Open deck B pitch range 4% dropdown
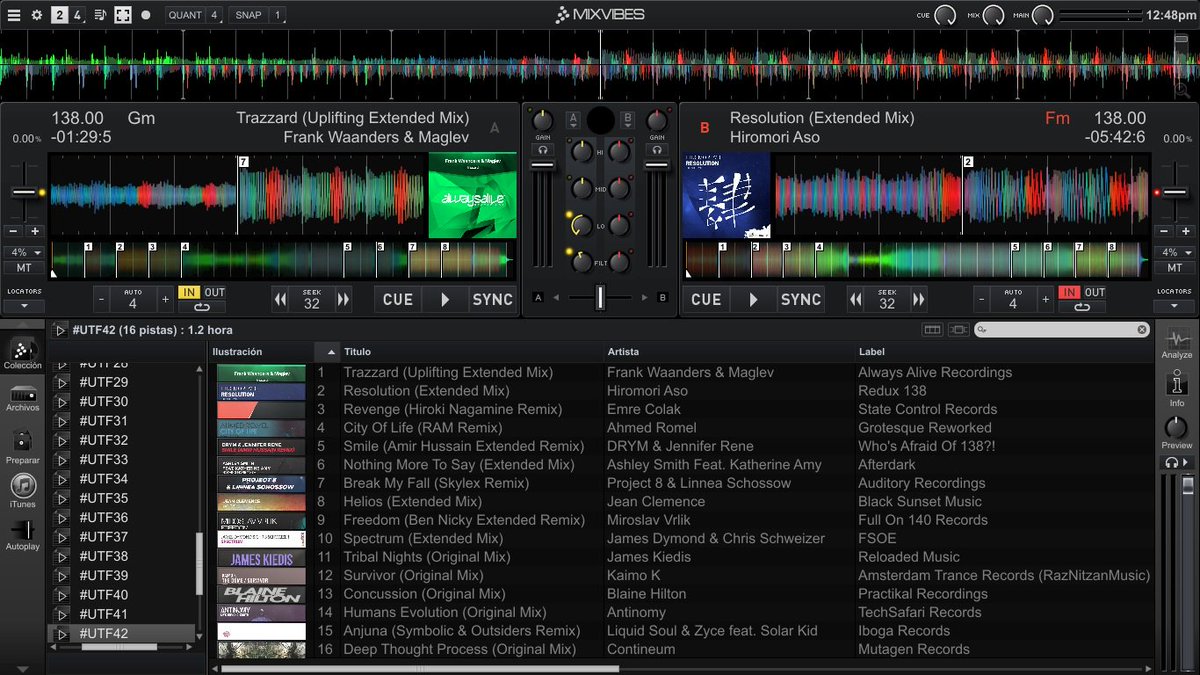This screenshot has height=675, width=1200. click(1174, 253)
